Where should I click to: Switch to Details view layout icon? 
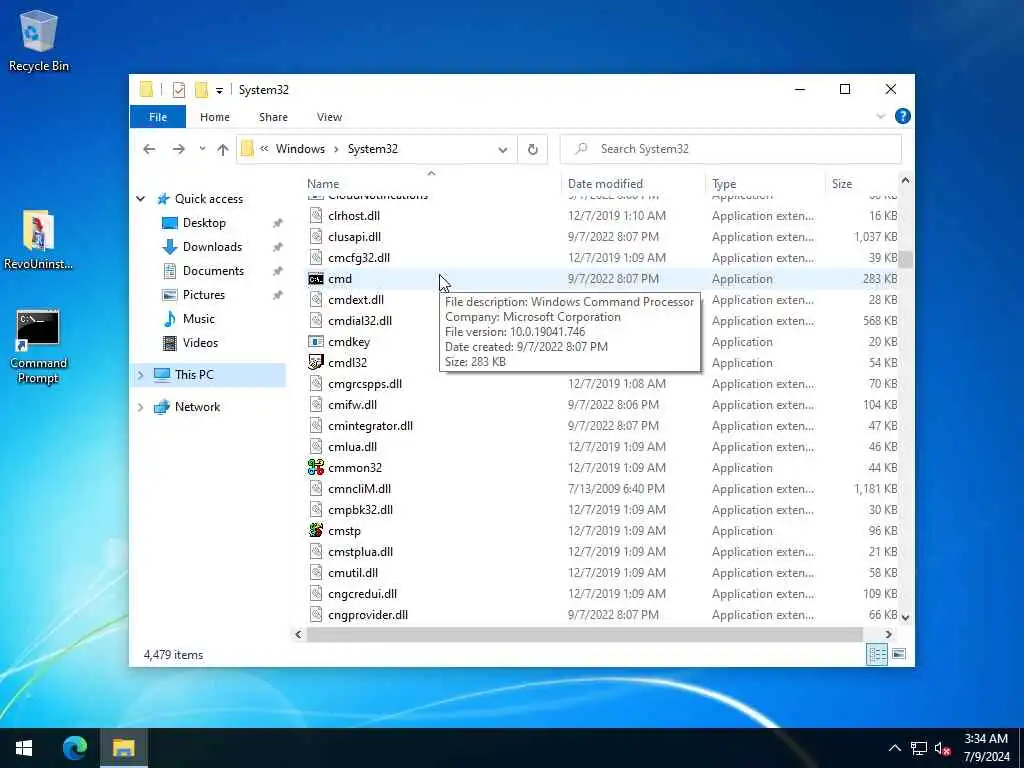click(877, 654)
